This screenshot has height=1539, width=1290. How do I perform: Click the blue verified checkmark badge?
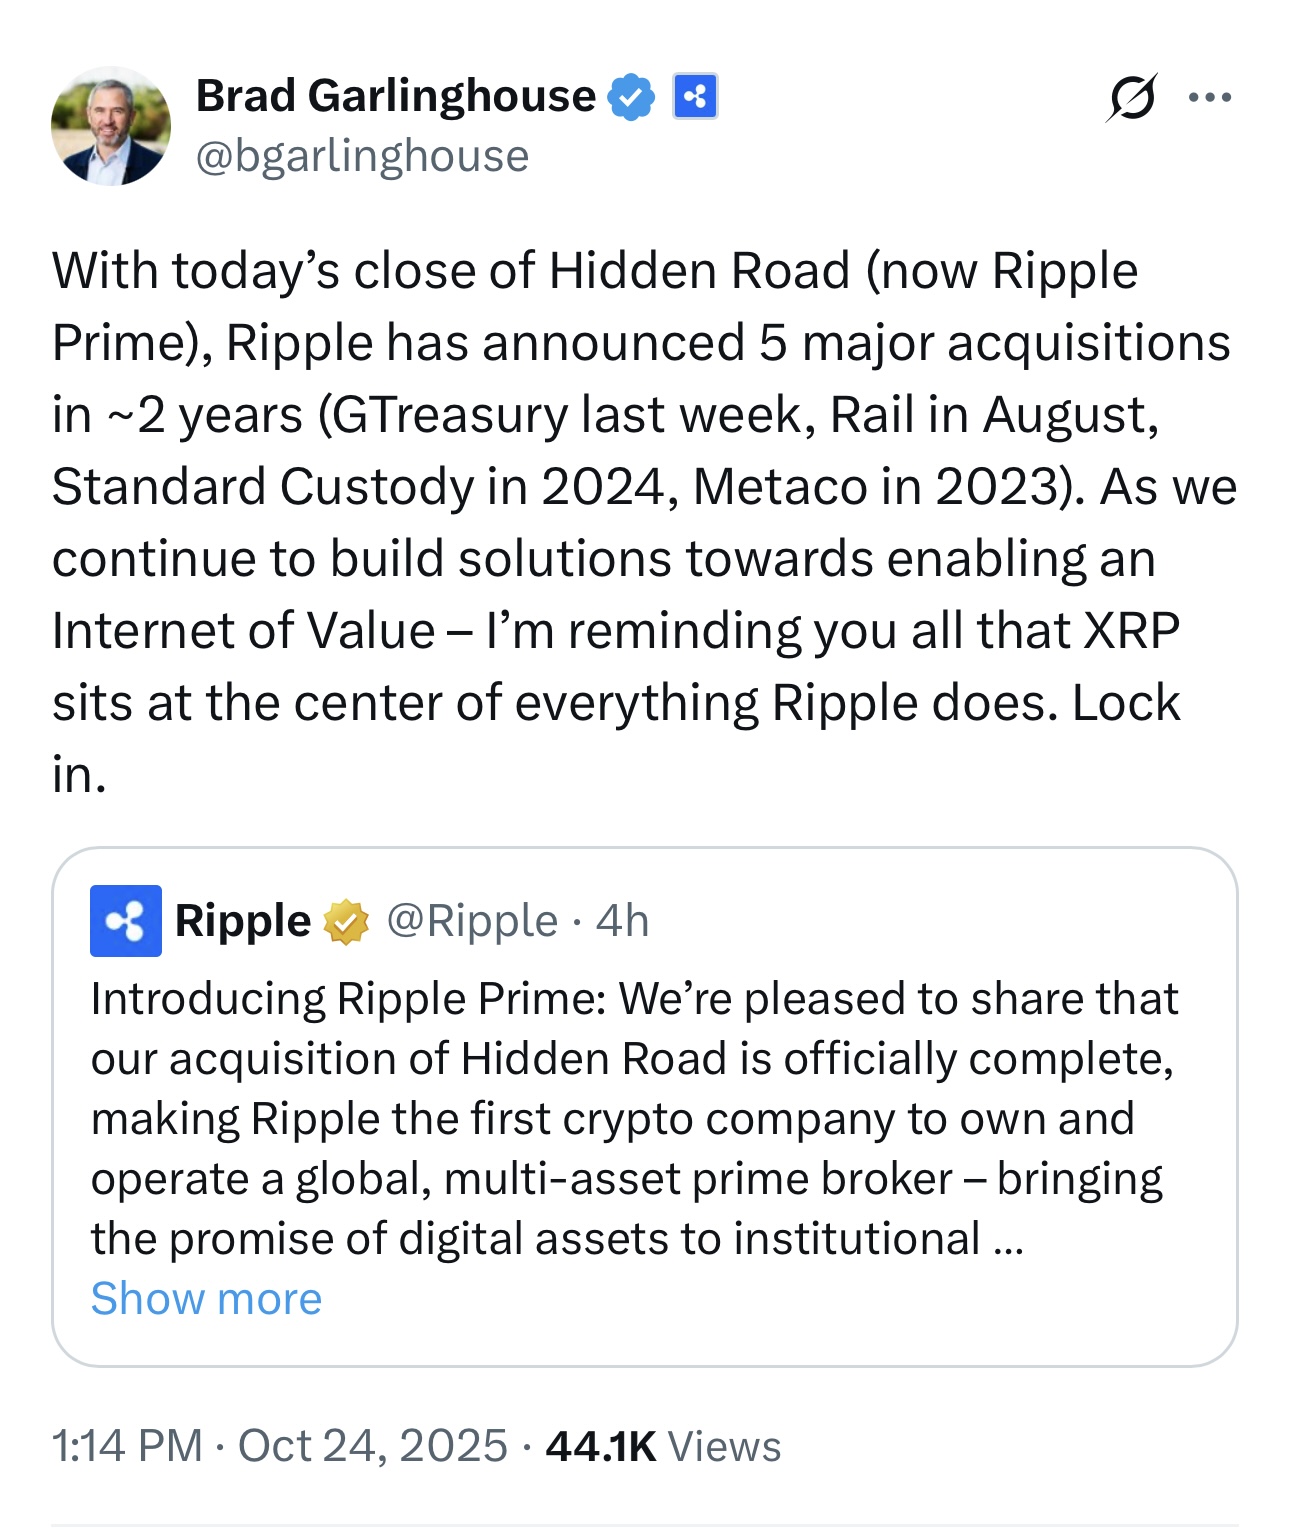631,97
